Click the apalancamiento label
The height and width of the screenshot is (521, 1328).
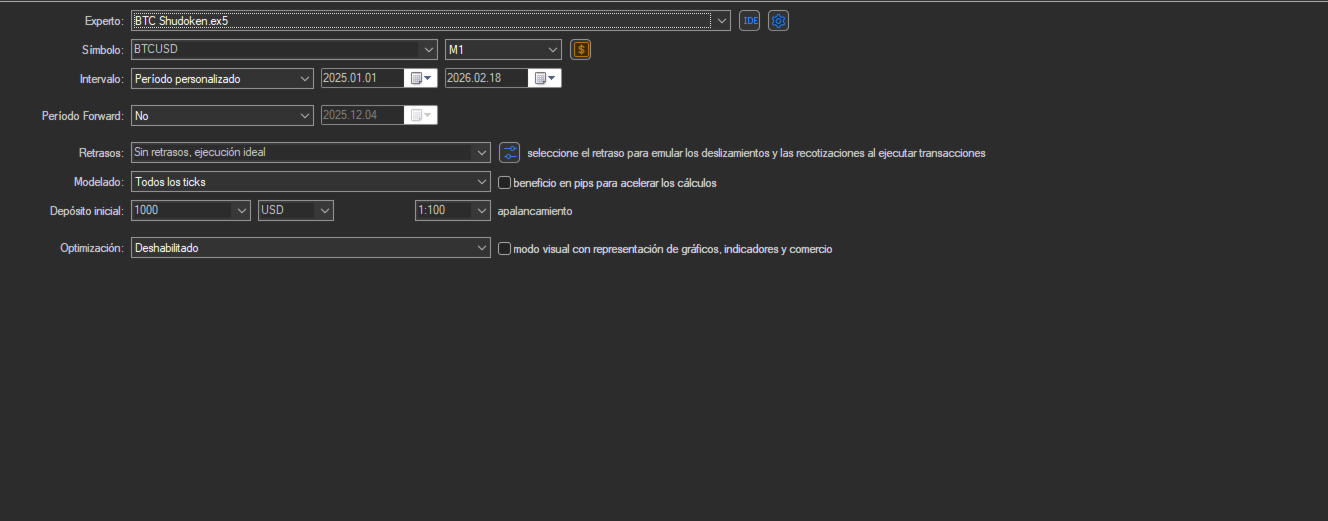[535, 212]
